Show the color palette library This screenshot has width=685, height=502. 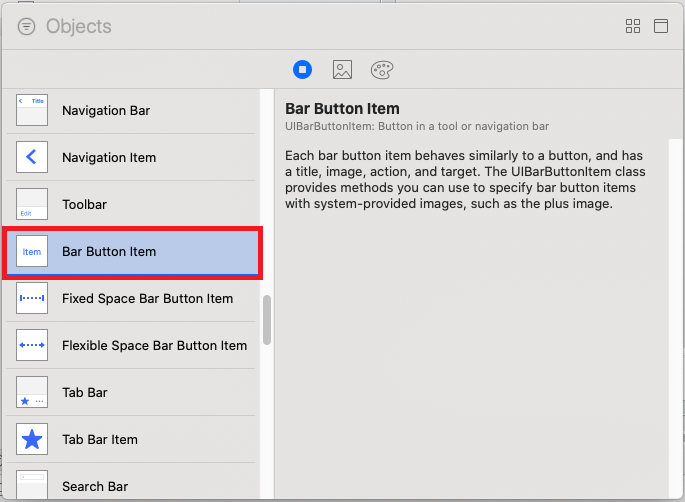click(x=383, y=70)
